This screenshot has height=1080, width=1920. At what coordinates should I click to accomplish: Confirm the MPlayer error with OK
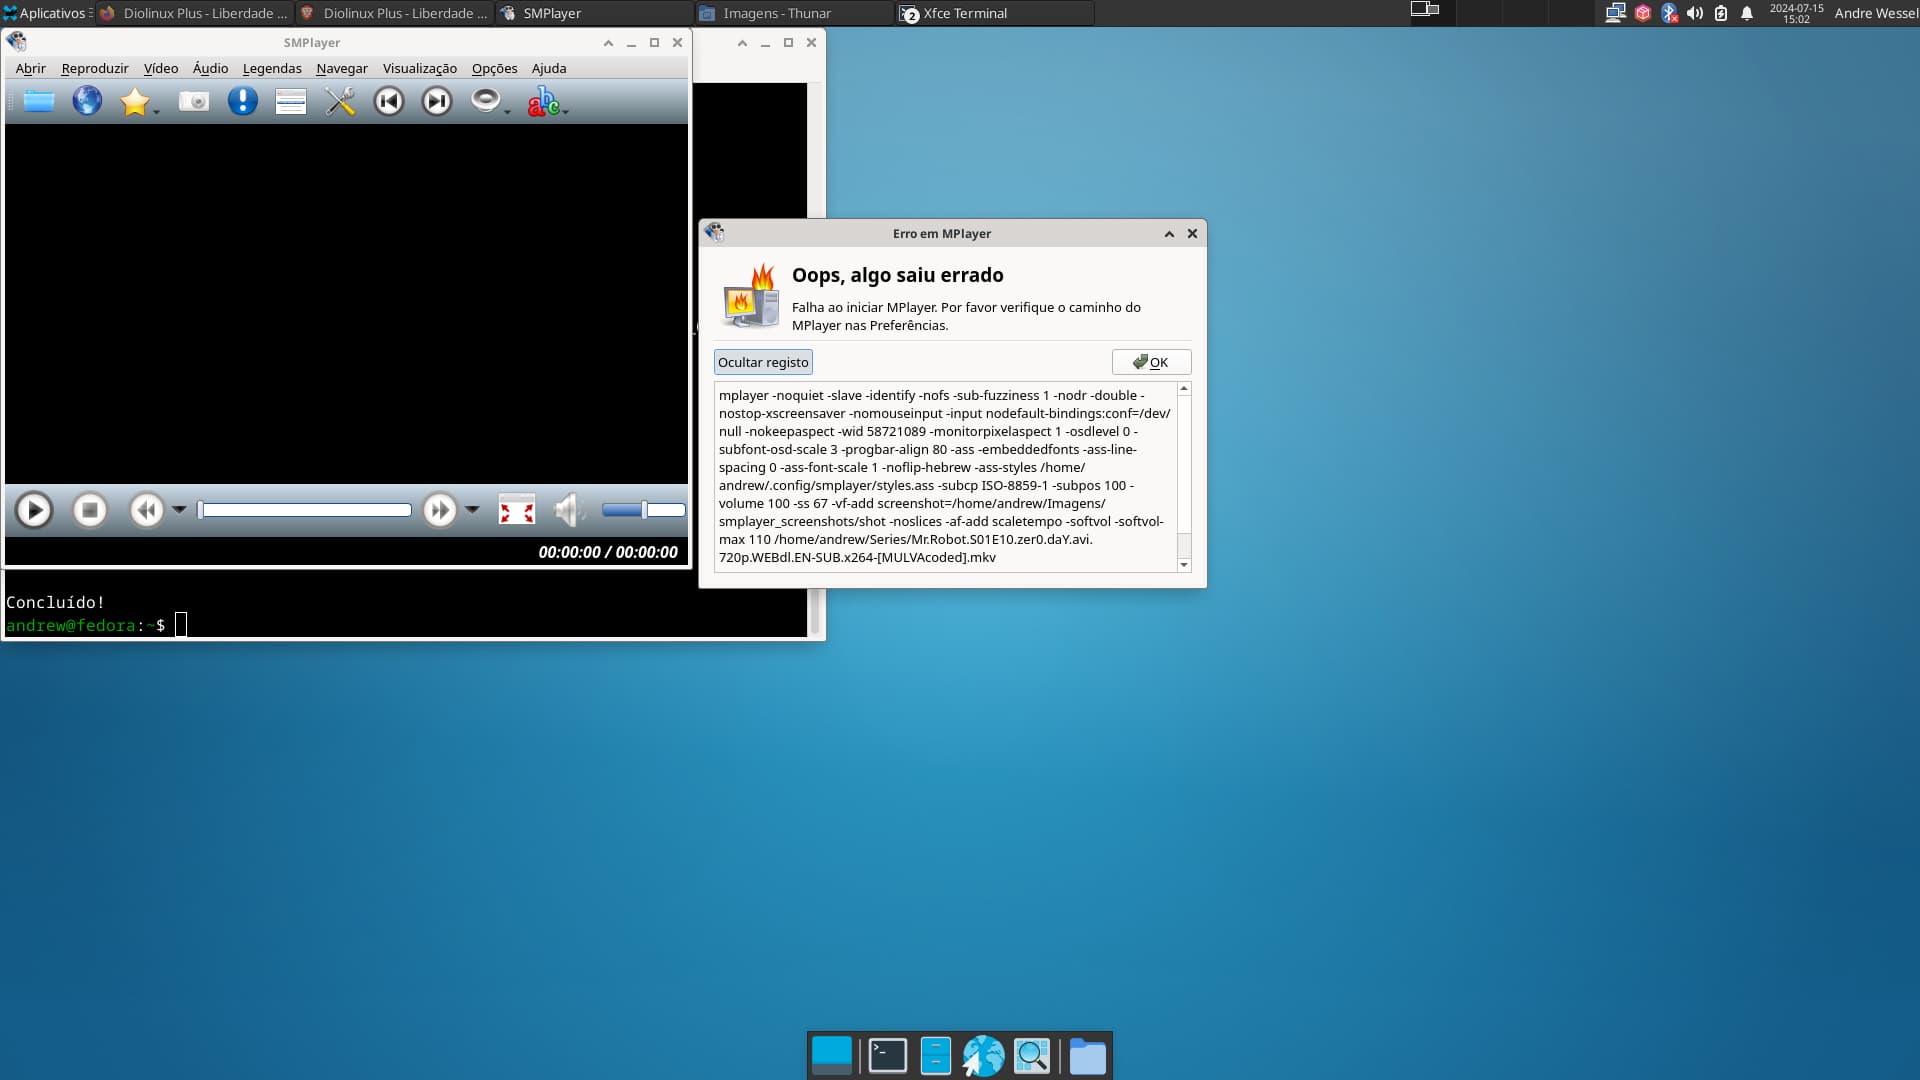[x=1151, y=362]
